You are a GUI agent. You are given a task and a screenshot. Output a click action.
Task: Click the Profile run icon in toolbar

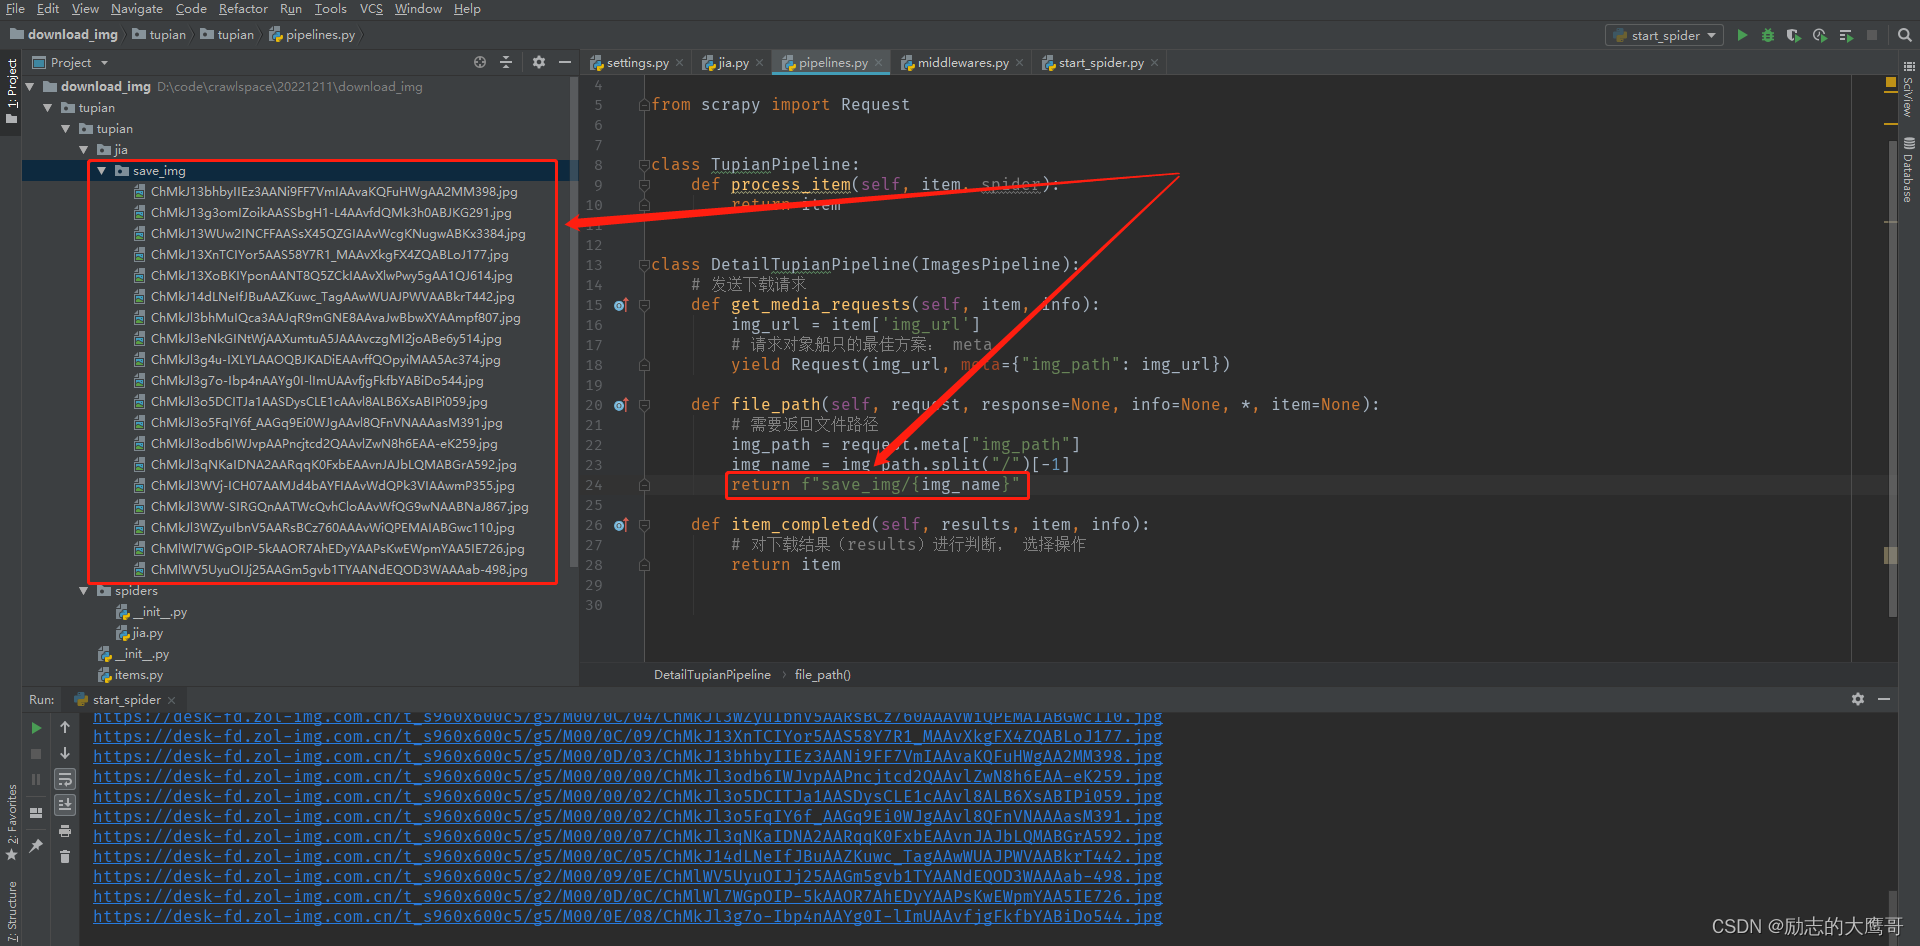pyautogui.click(x=1820, y=35)
